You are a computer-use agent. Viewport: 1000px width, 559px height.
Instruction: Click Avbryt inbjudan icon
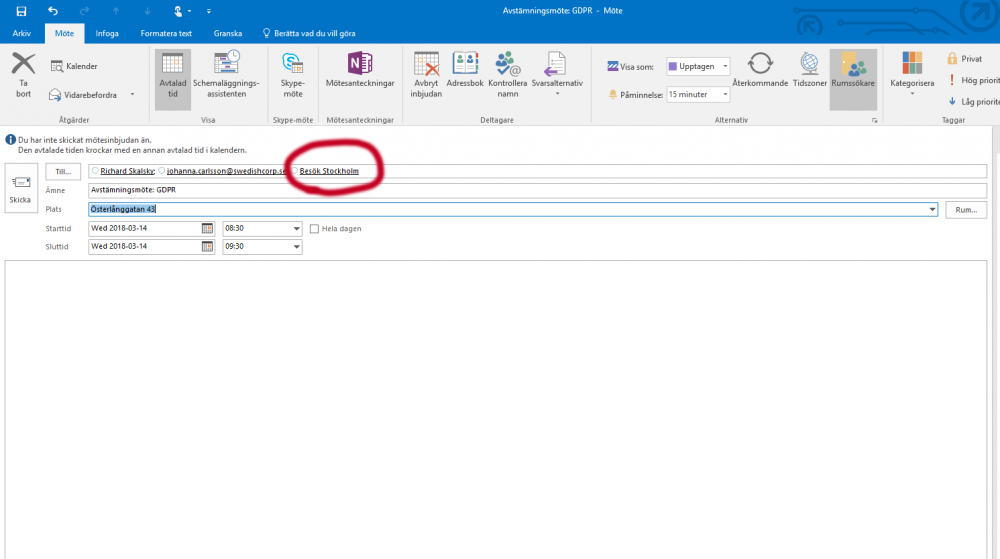[427, 65]
